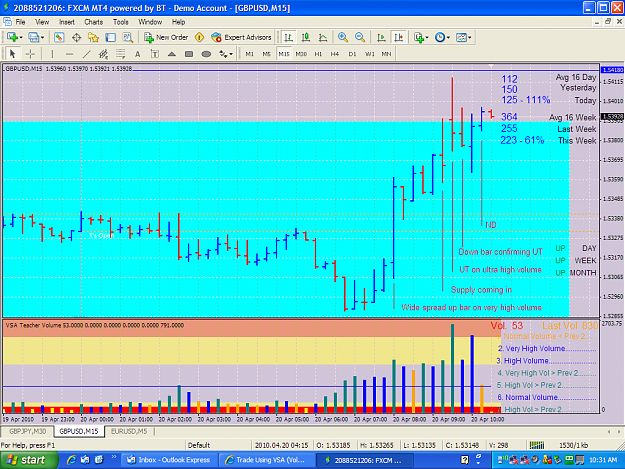
Task: Click the Internet Explorer quick launch icon
Action: (71, 460)
